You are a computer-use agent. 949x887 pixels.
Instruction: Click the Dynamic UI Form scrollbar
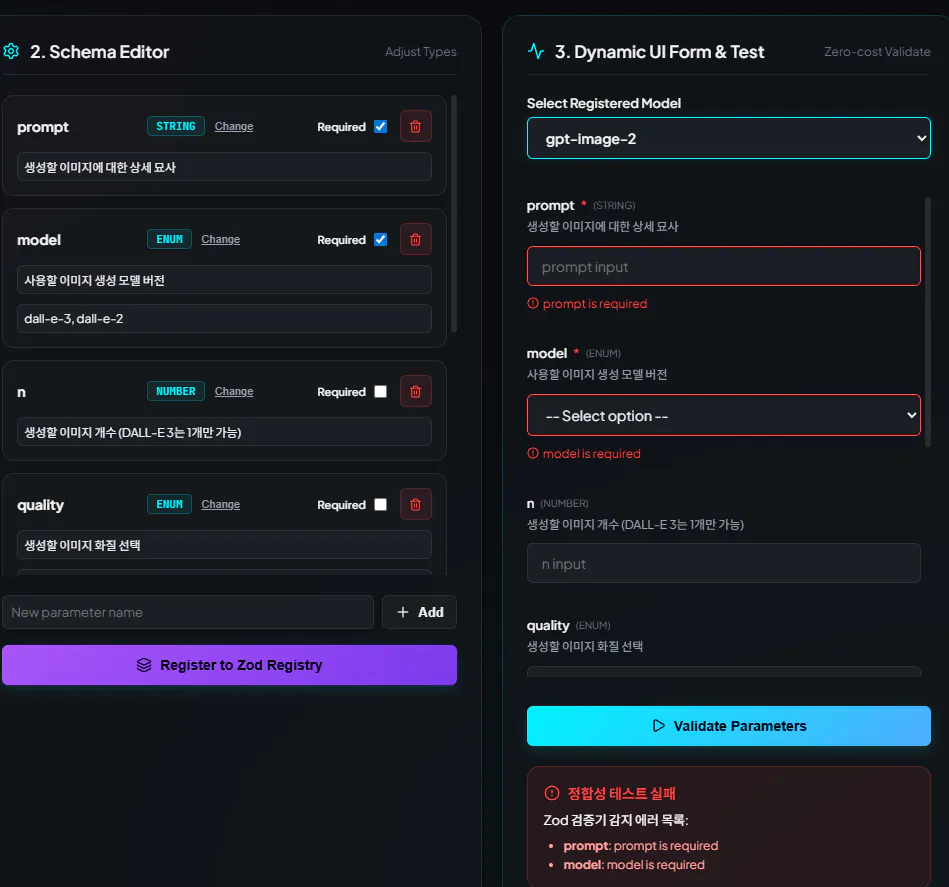point(928,322)
